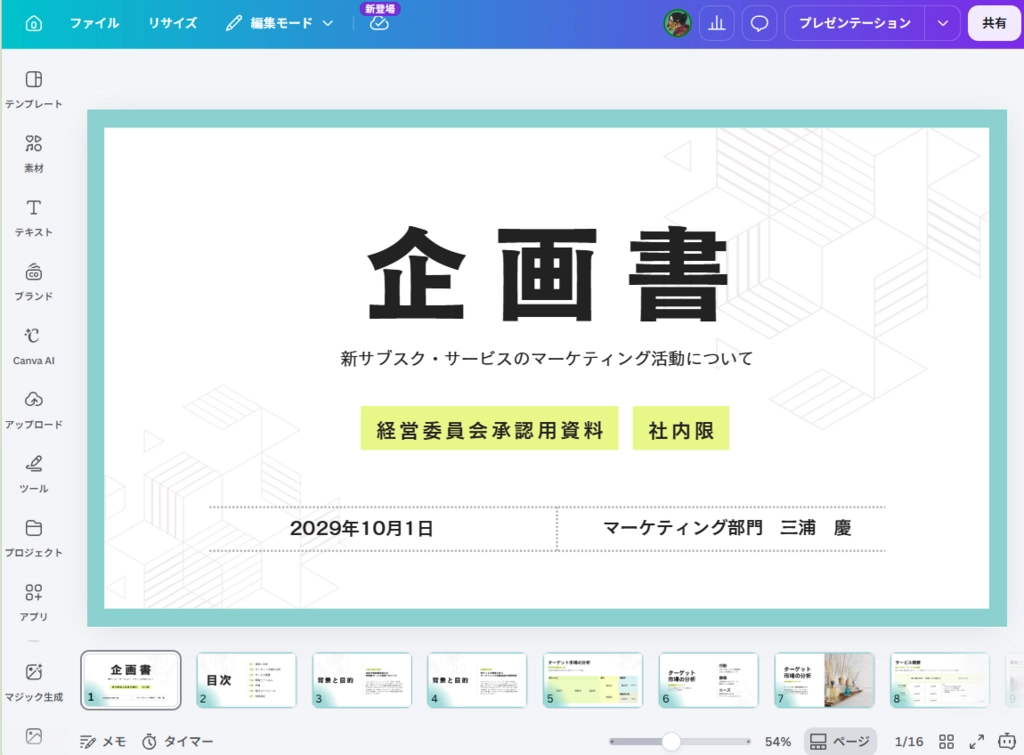The image size is (1024, 755).
Task: Select マーケティング部門 三浦 慶 text
Action: coord(727,528)
